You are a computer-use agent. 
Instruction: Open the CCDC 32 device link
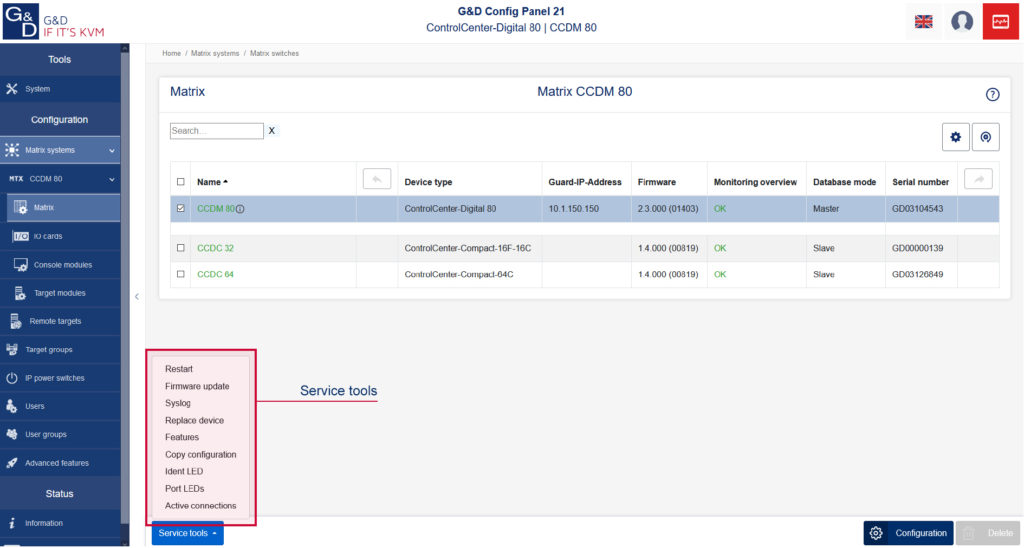coord(216,248)
